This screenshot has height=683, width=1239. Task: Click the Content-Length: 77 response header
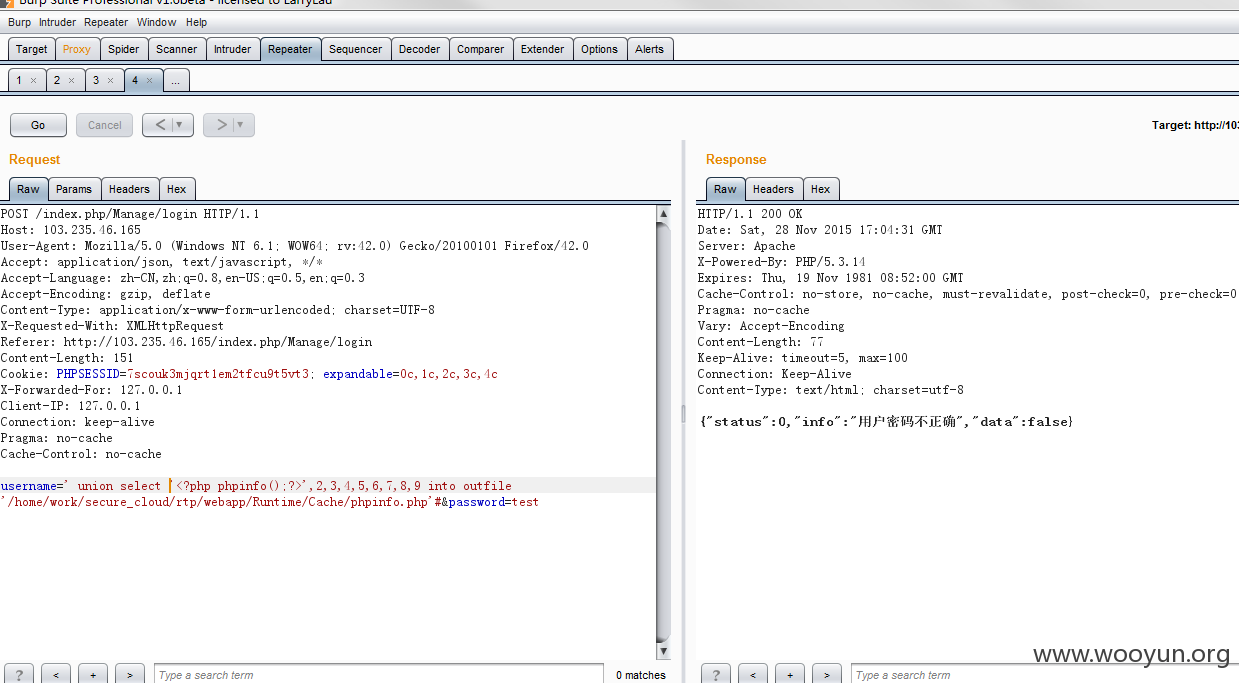[761, 342]
